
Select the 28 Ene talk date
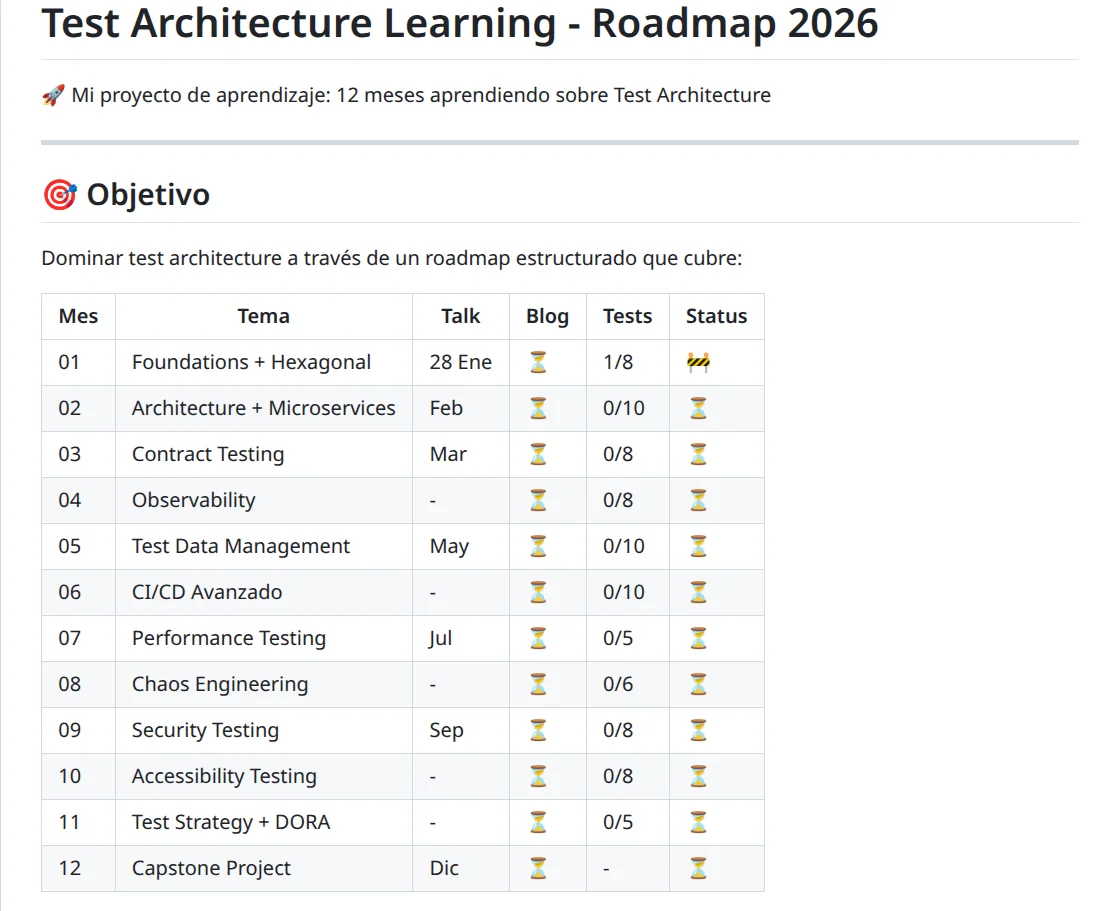(x=460, y=362)
